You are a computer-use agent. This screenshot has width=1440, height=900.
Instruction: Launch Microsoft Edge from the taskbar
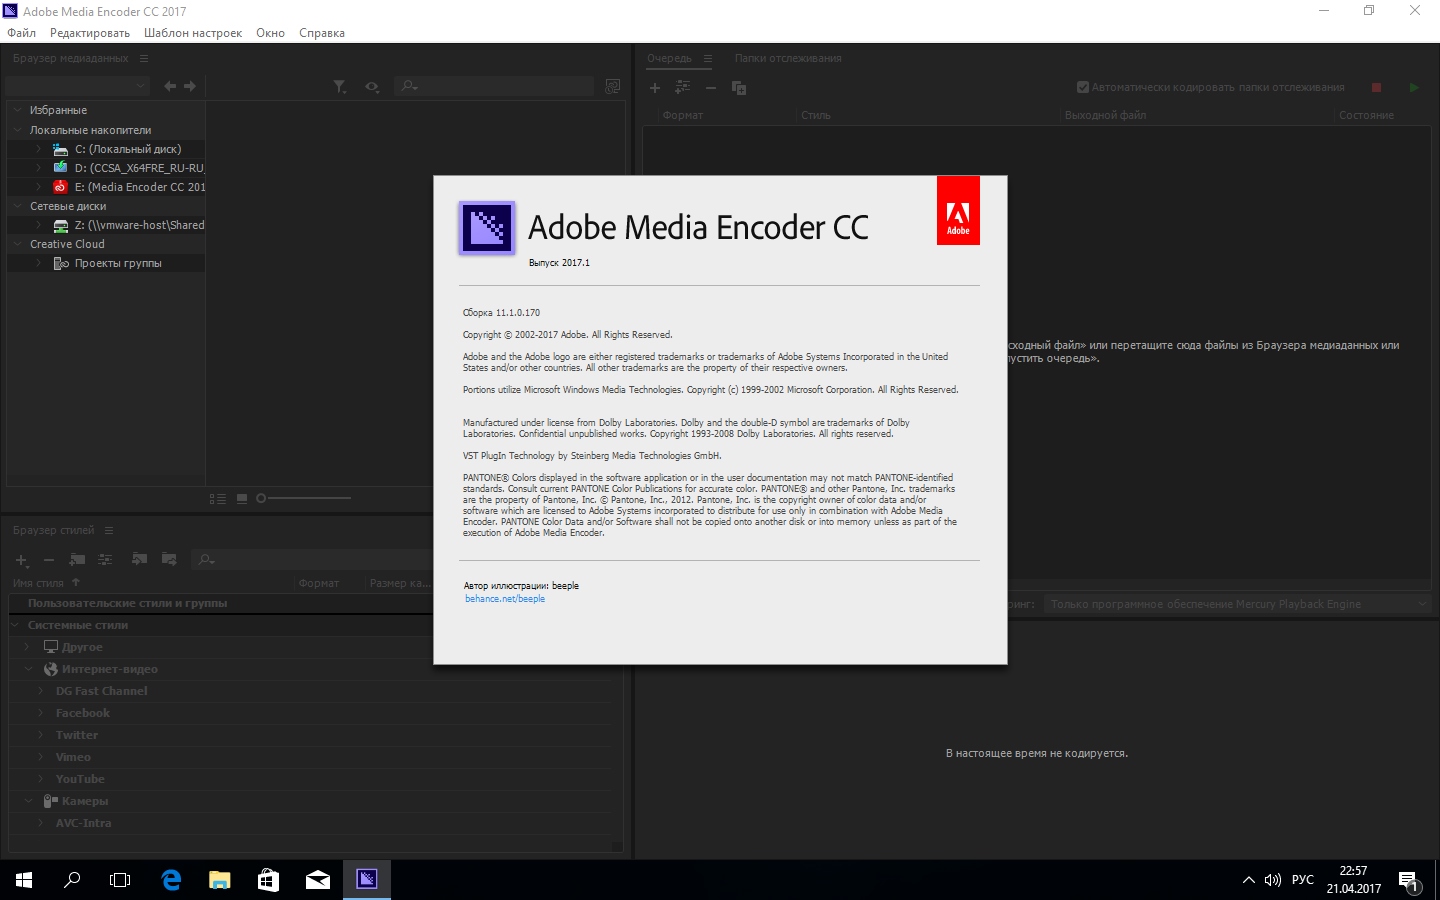click(172, 880)
